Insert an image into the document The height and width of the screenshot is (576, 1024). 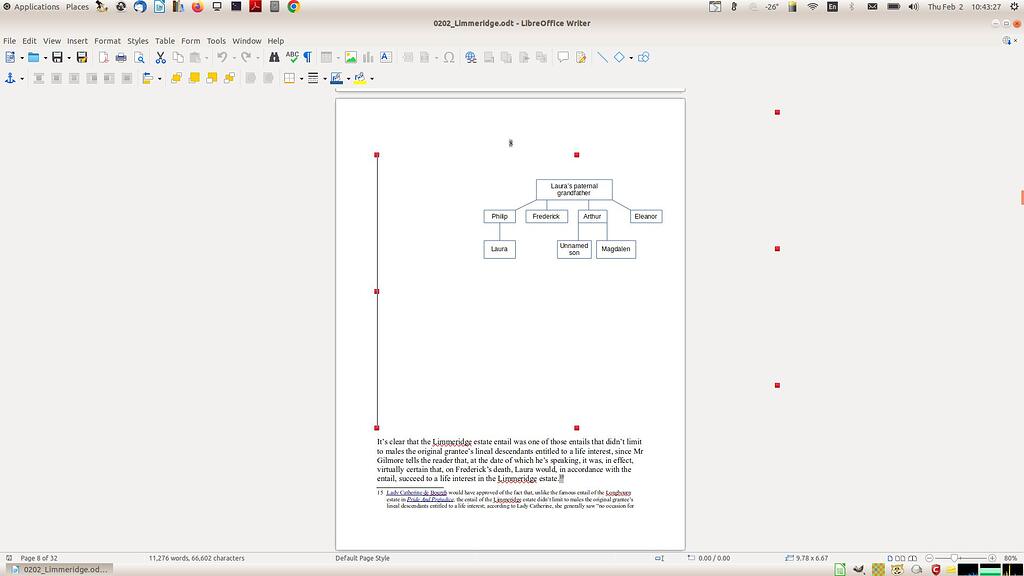coord(351,57)
